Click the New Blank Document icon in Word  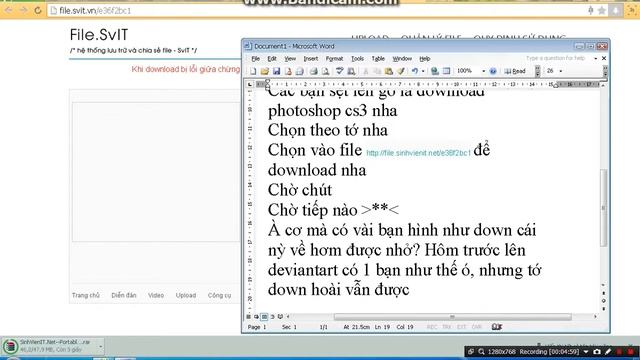[x=253, y=71]
